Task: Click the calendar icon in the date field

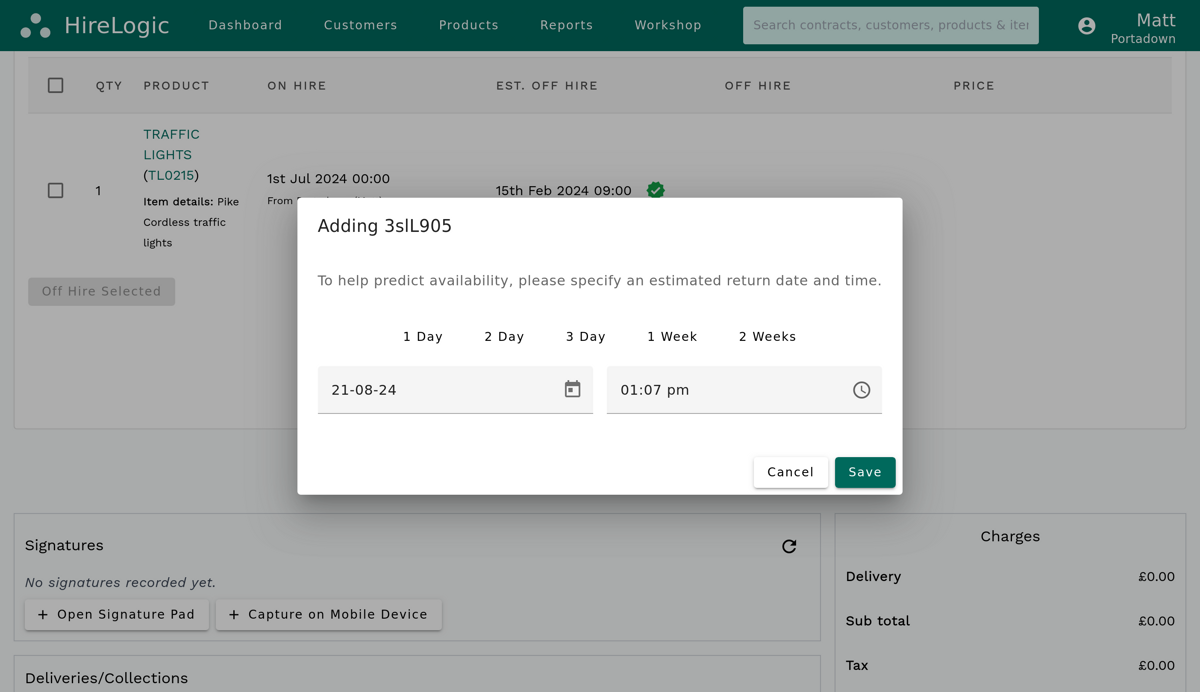Action: coord(572,389)
